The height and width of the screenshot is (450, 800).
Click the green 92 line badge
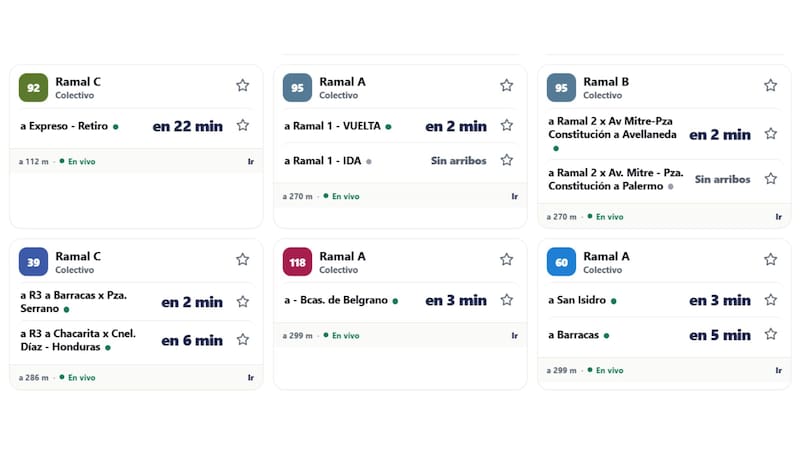(x=33, y=88)
